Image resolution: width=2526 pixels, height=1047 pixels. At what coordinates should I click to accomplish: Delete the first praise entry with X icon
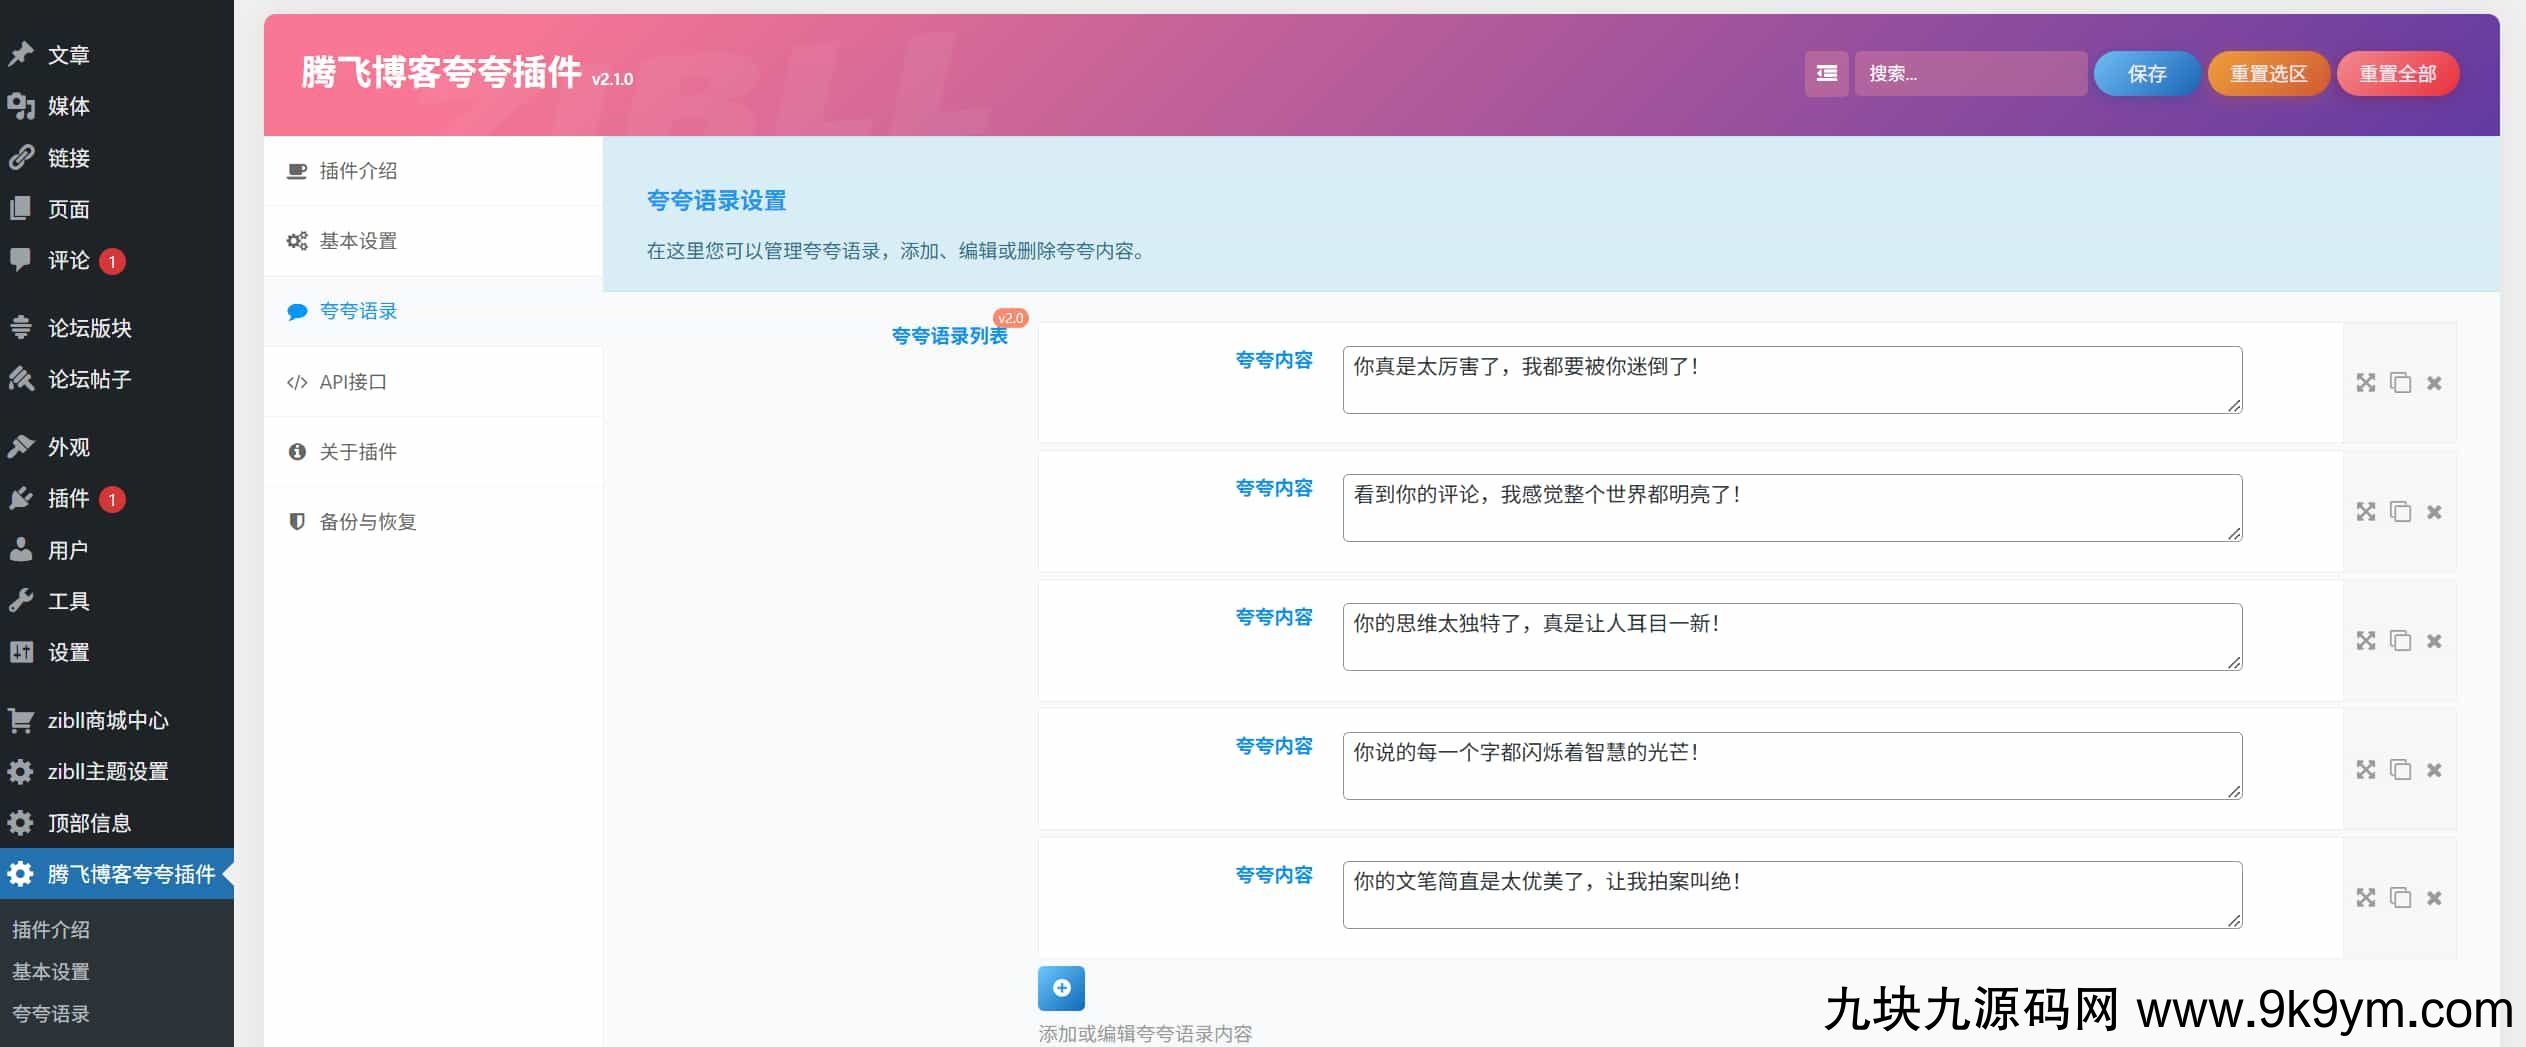2434,383
